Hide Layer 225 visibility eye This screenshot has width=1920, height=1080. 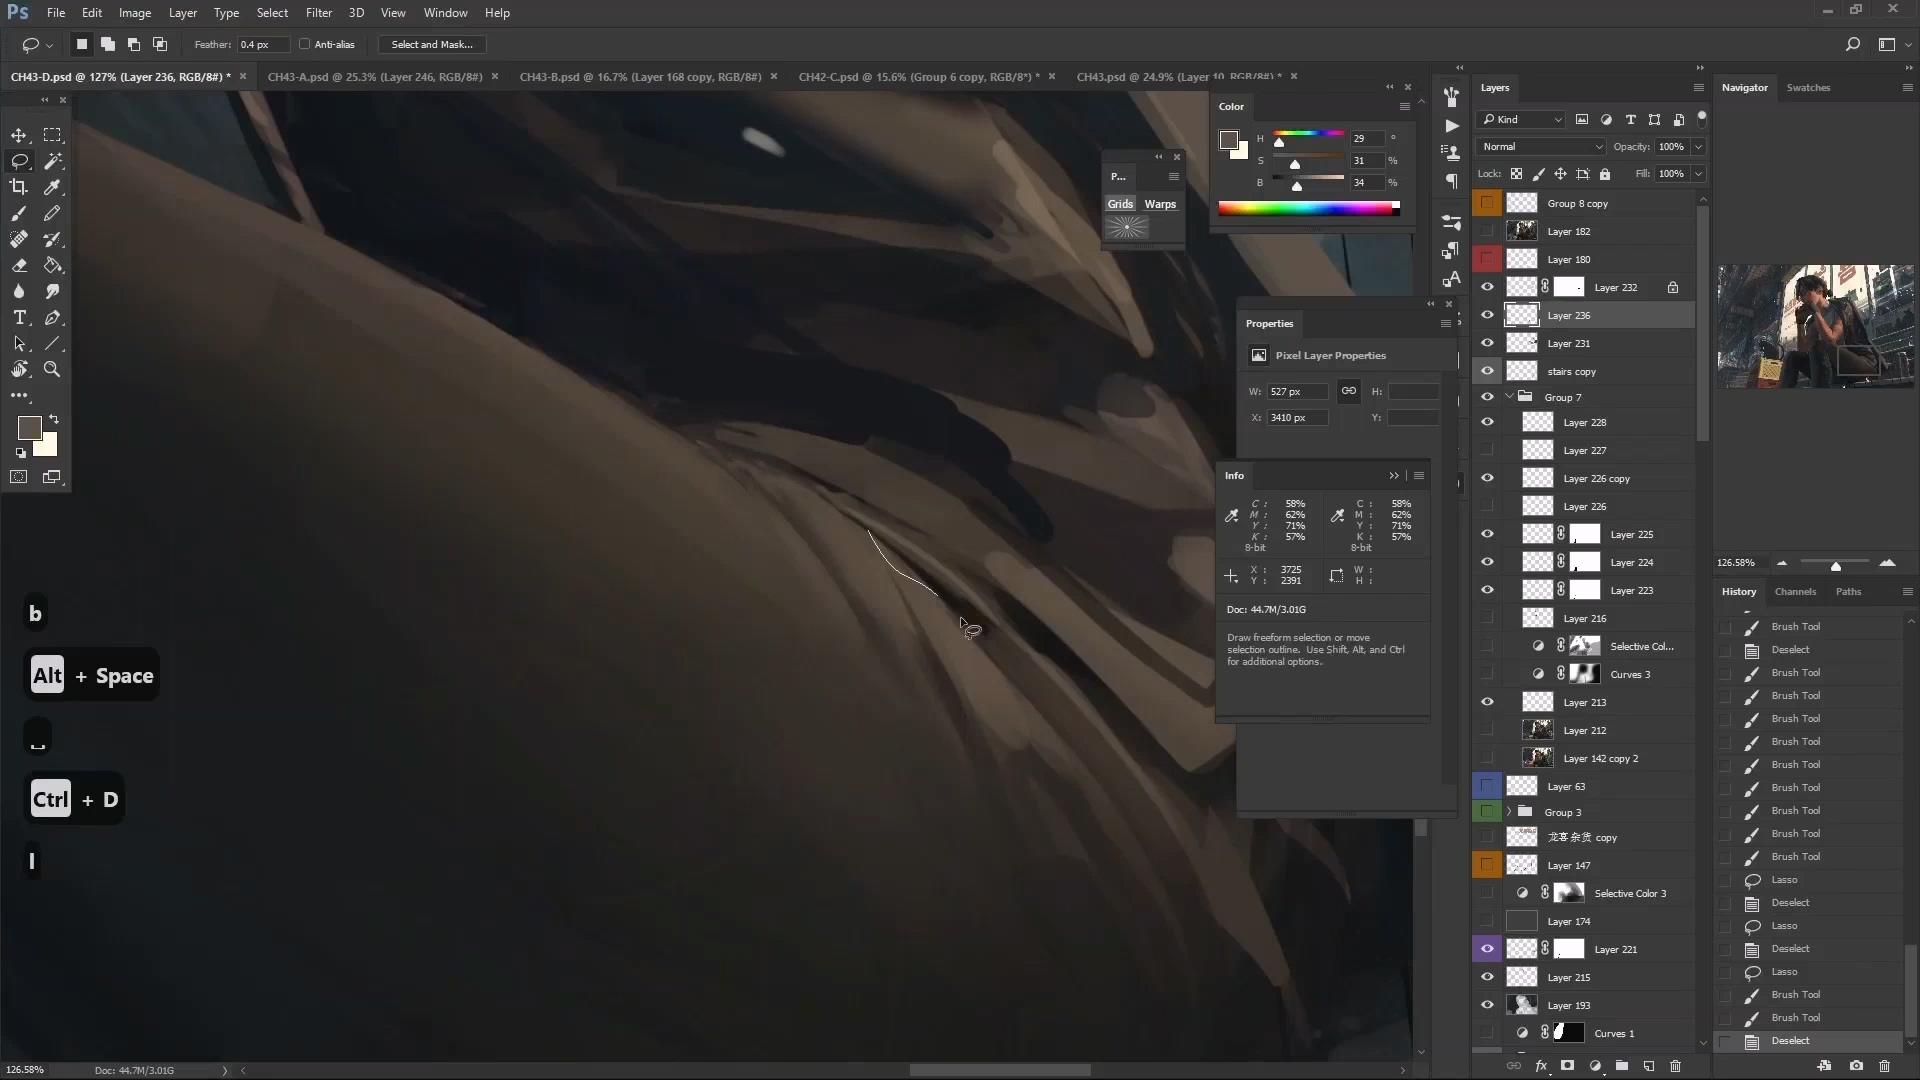point(1487,534)
